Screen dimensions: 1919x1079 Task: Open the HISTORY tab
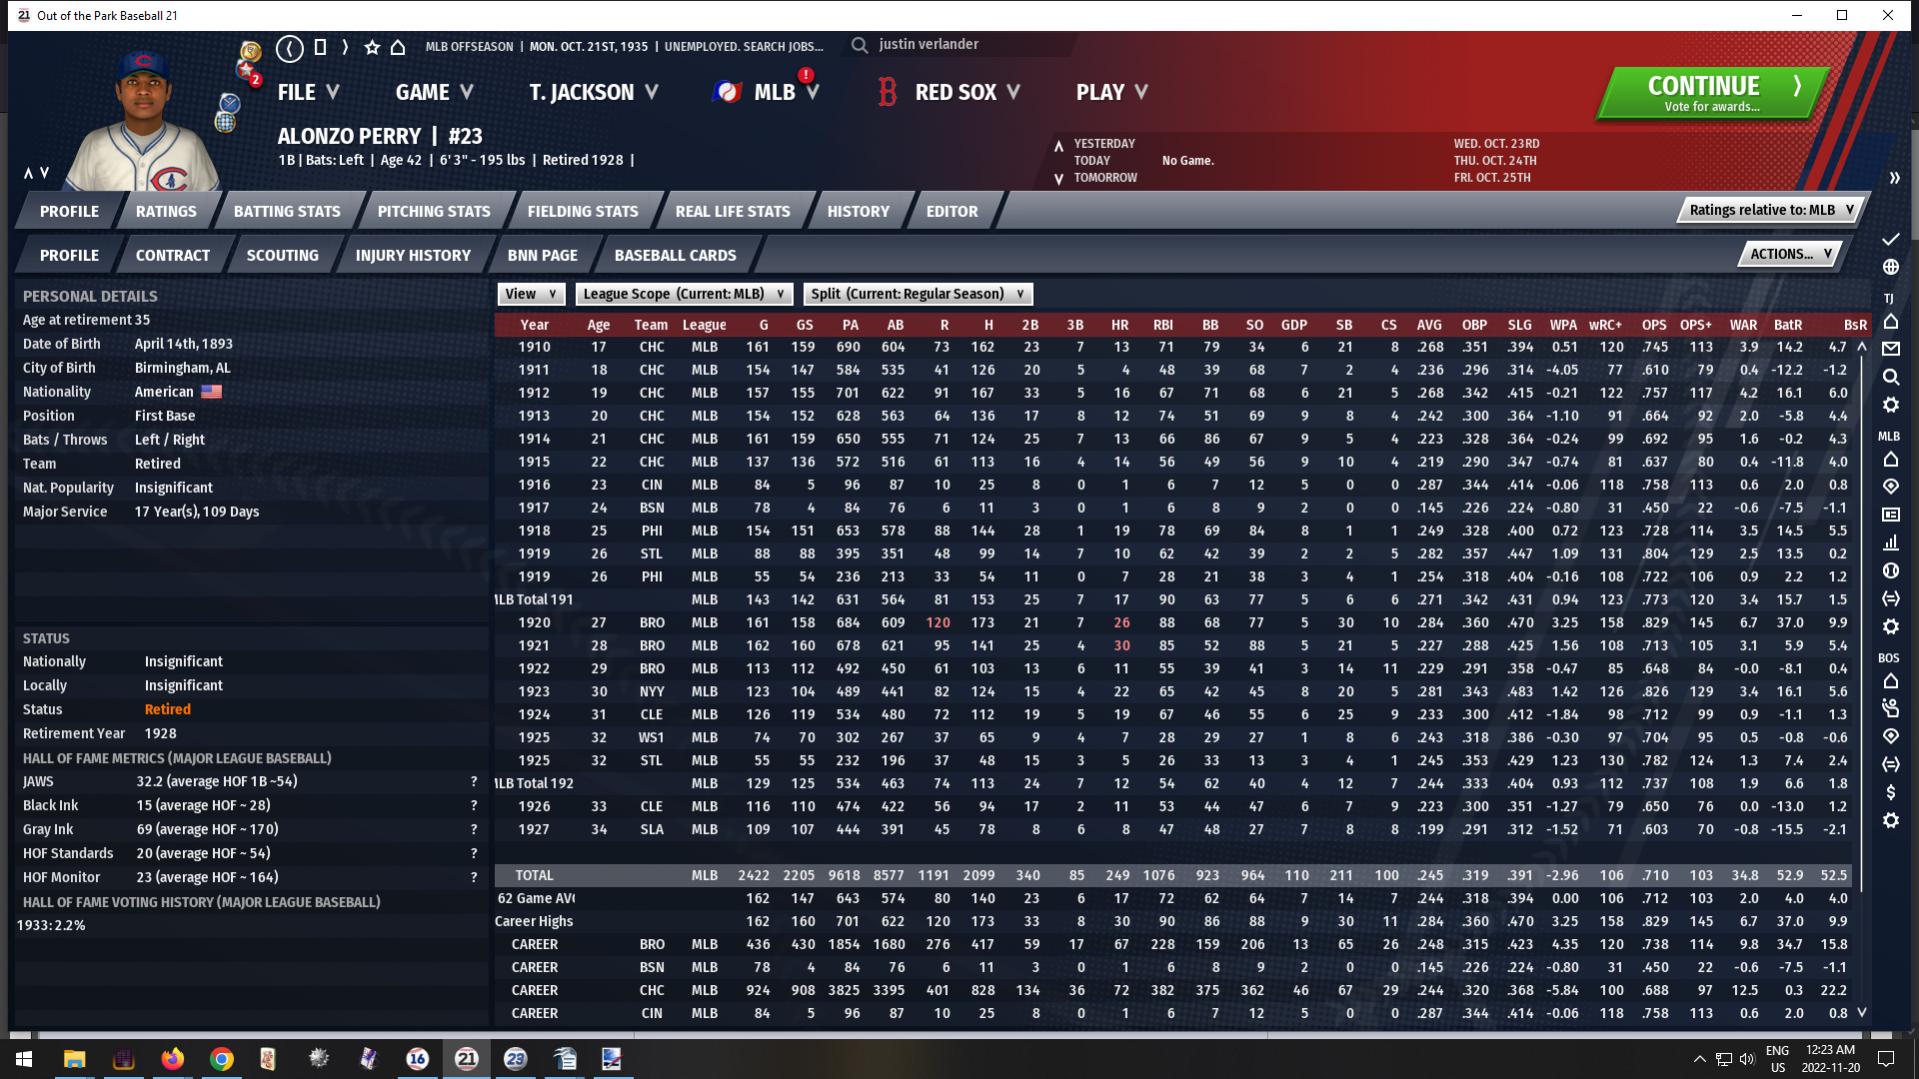tap(858, 211)
